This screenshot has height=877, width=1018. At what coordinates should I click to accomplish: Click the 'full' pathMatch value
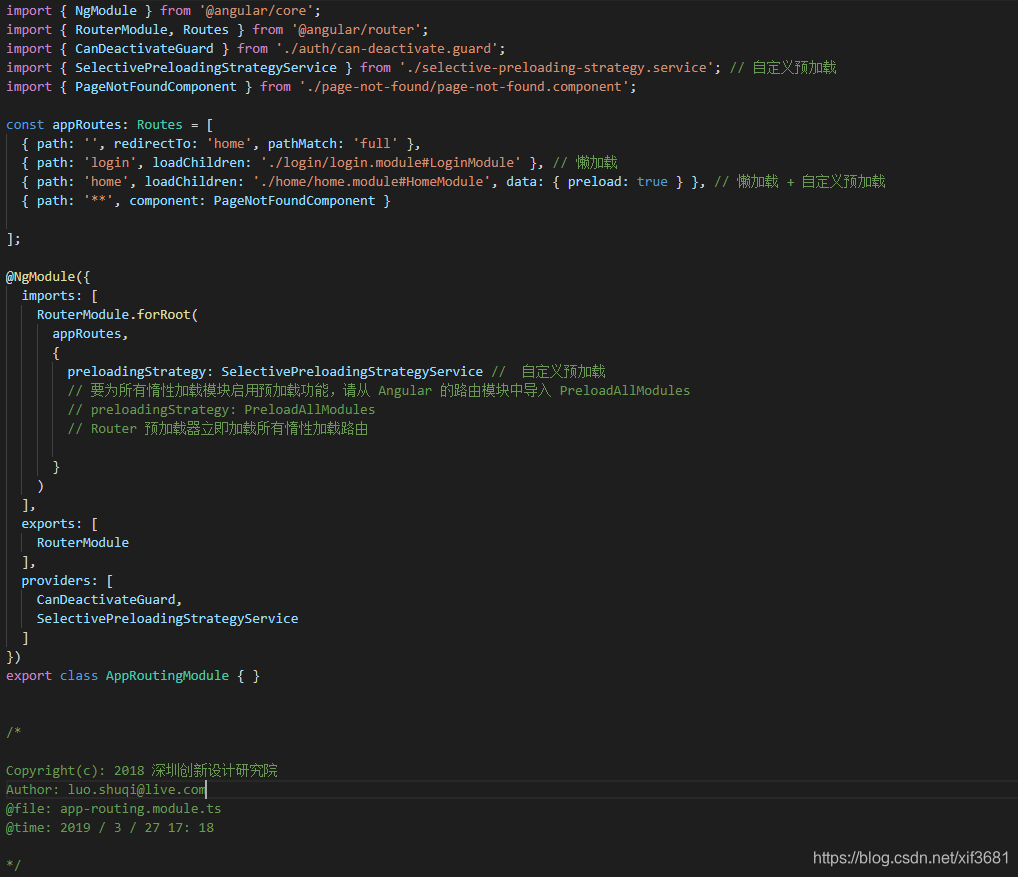(x=375, y=143)
